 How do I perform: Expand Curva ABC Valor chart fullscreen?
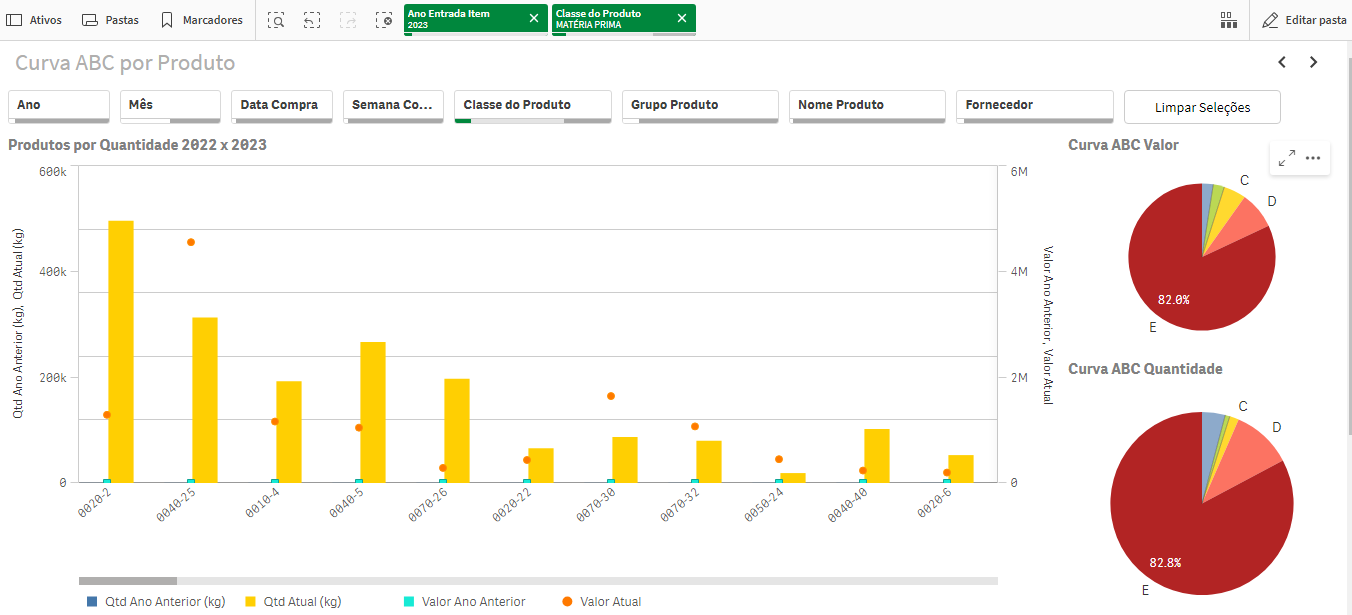1287,157
